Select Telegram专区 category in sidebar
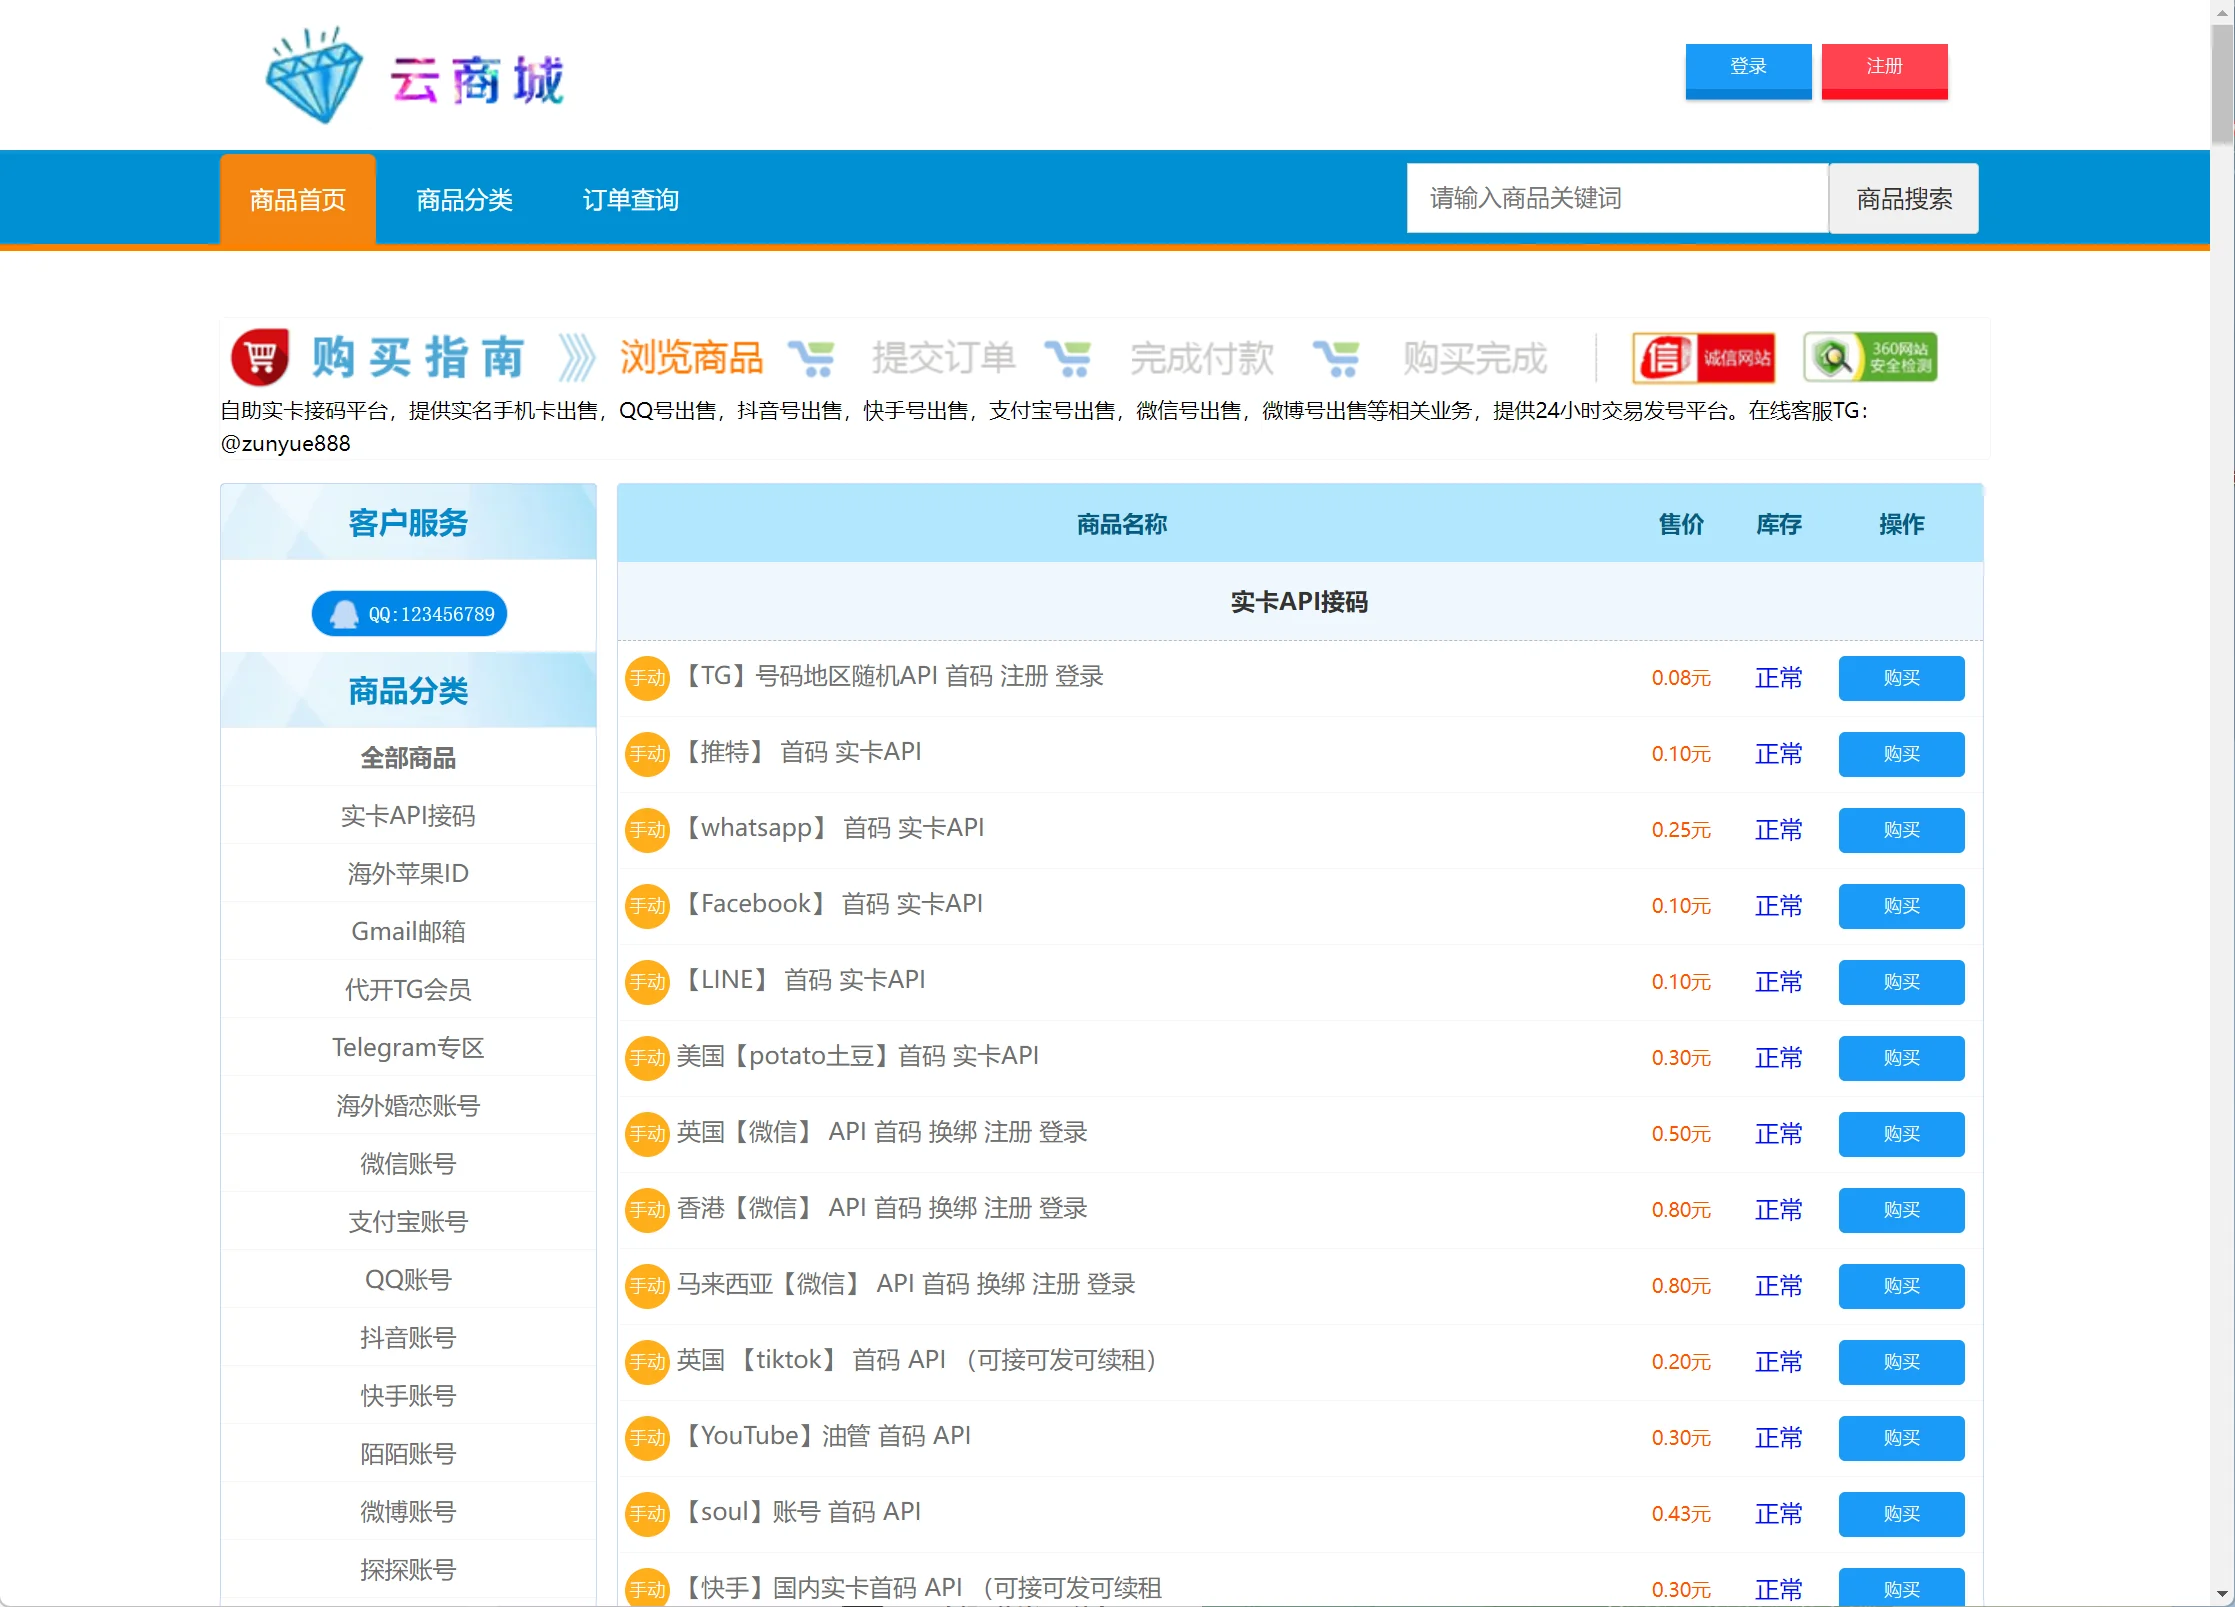The width and height of the screenshot is (2235, 1607). coord(408,1048)
